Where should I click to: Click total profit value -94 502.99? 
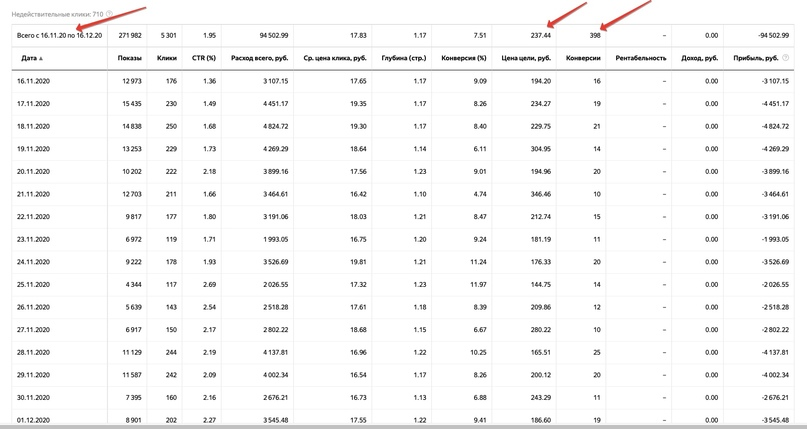774,35
